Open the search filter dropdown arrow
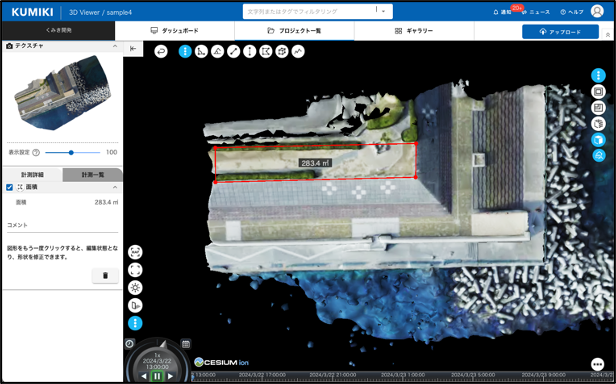This screenshot has height=384, width=616. click(x=384, y=11)
